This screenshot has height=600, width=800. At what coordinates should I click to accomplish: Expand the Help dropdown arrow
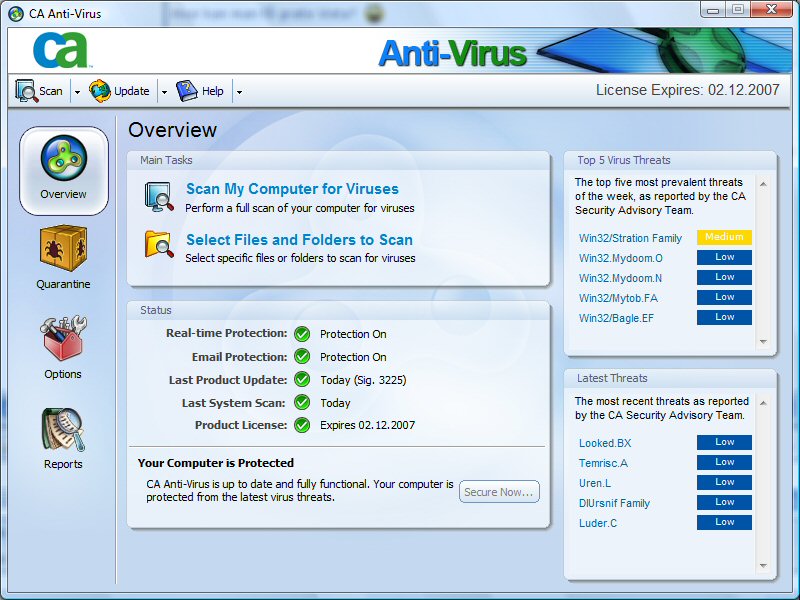point(239,92)
